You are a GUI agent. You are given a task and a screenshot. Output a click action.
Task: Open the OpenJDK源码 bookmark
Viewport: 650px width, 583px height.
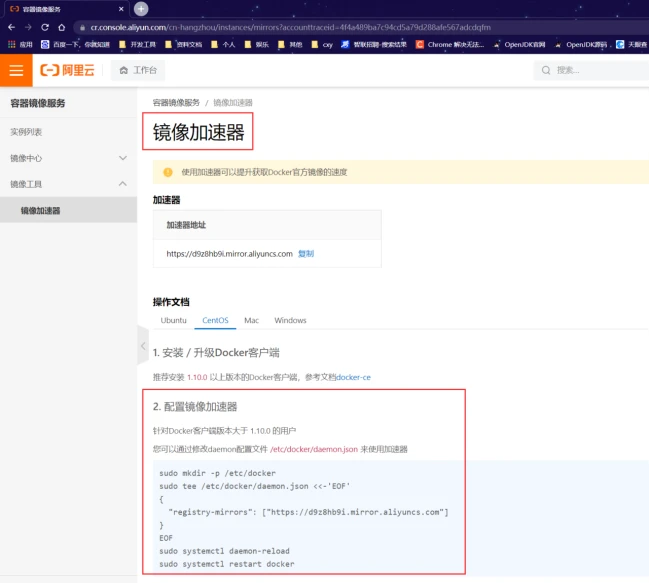pyautogui.click(x=581, y=44)
